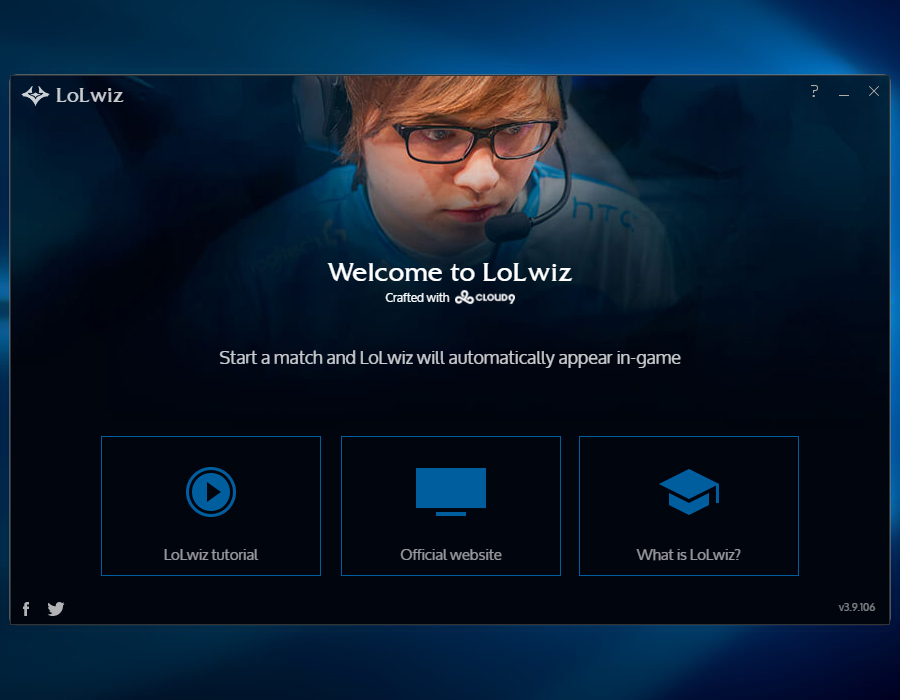900x700 pixels.
Task: Click the Start a match instruction text
Action: point(449,358)
